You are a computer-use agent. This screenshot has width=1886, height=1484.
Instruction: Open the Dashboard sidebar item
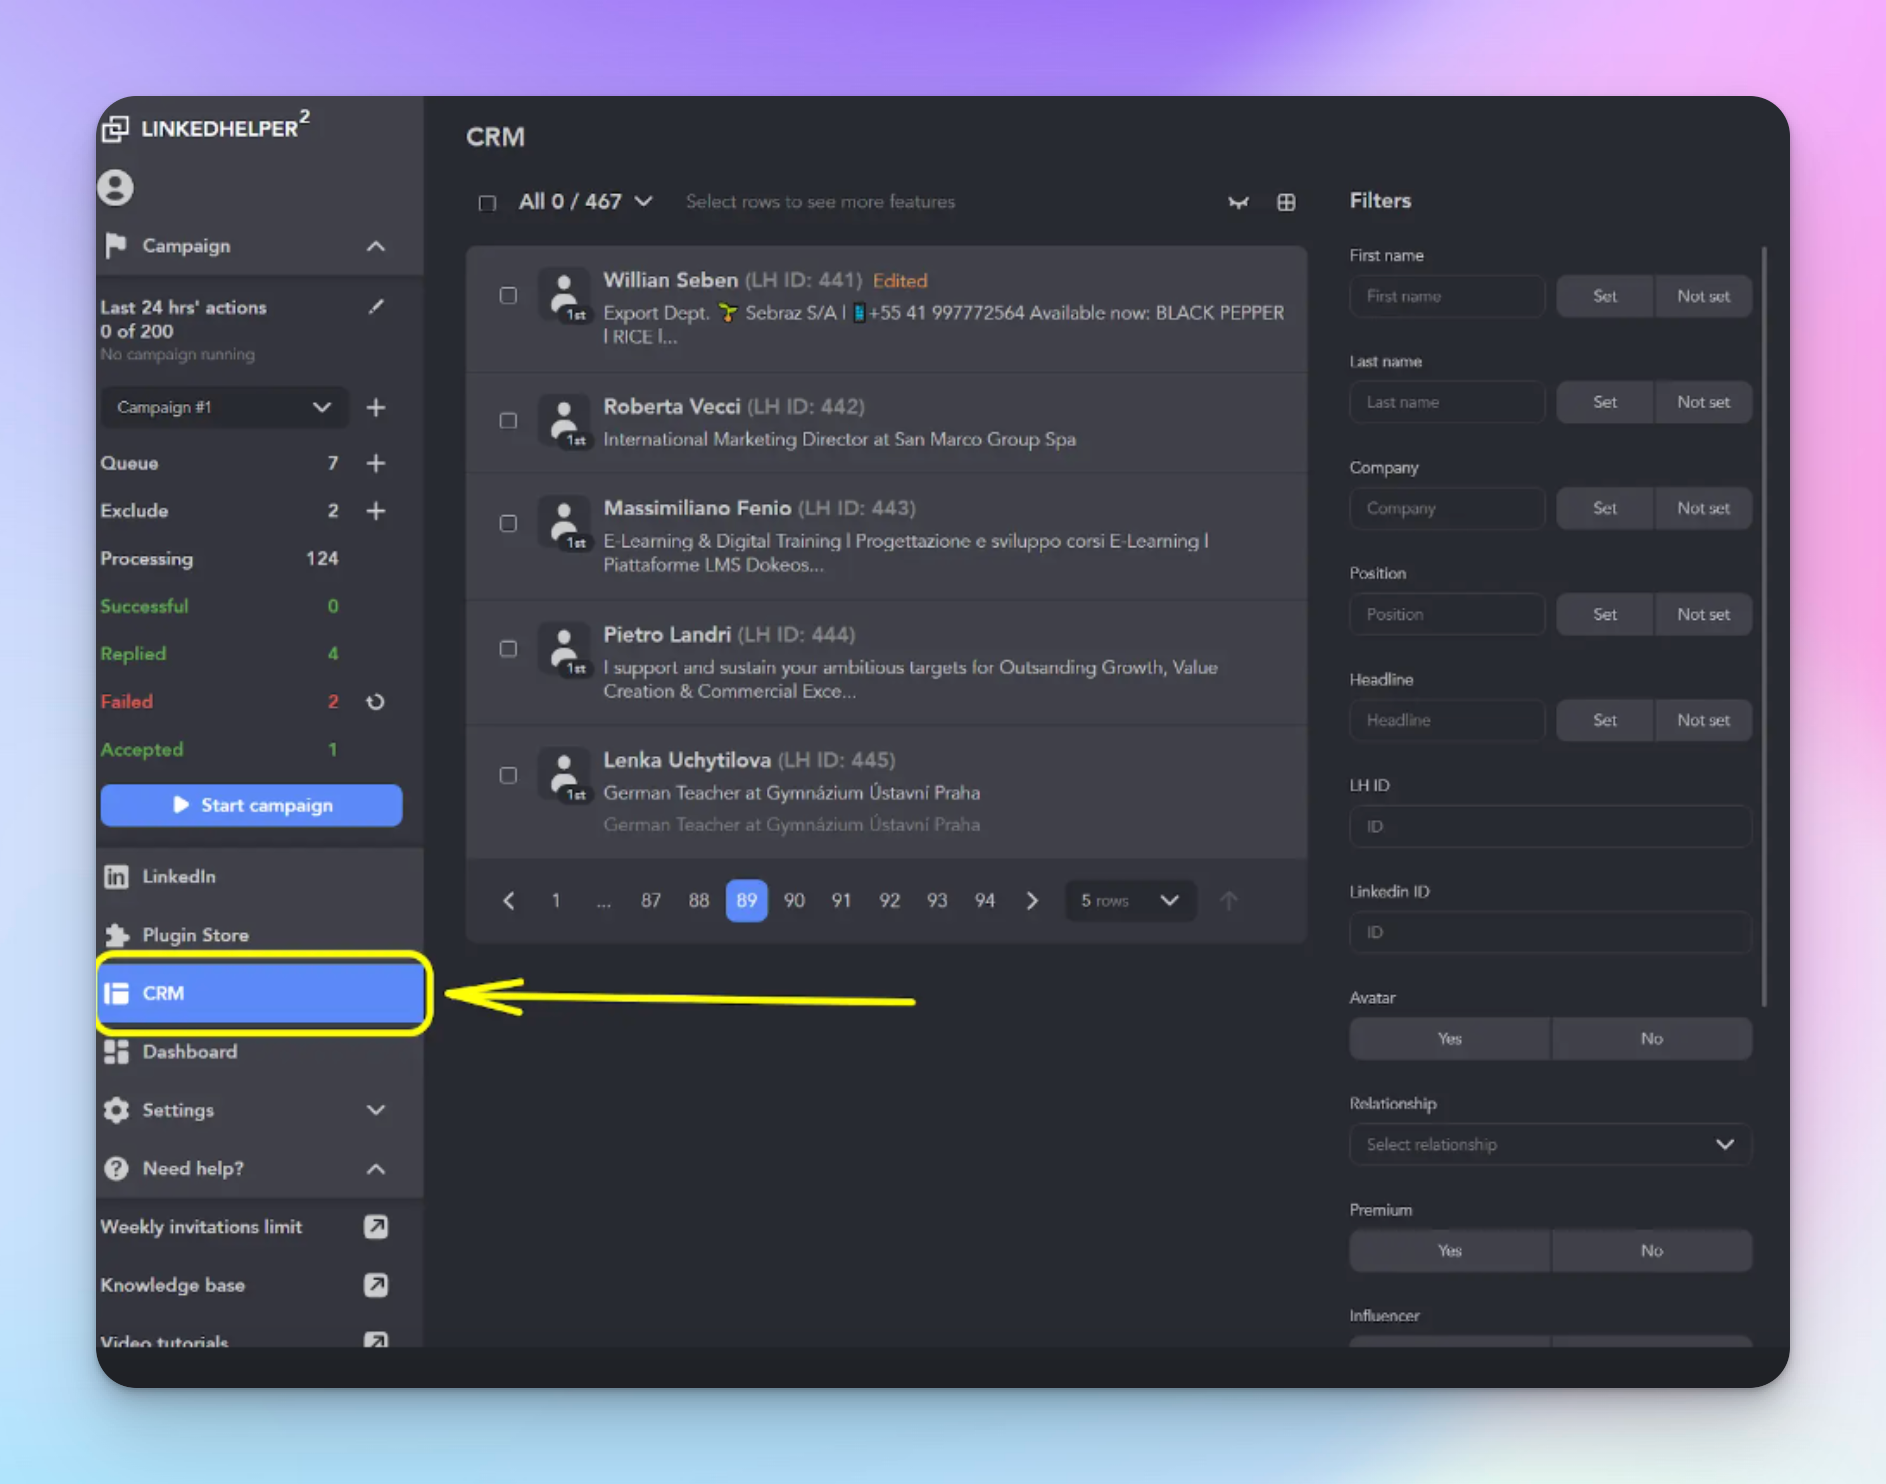point(260,1052)
